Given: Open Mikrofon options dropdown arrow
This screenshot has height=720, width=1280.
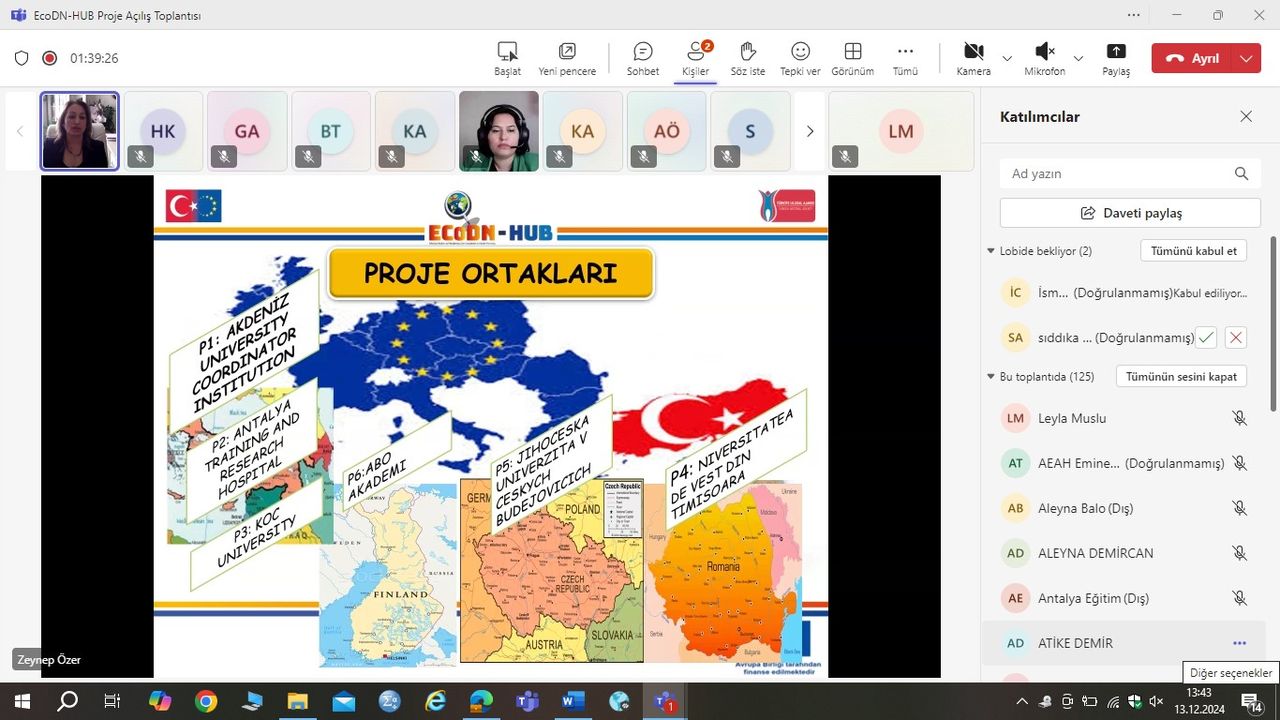Looking at the screenshot, I should [x=1078, y=58].
